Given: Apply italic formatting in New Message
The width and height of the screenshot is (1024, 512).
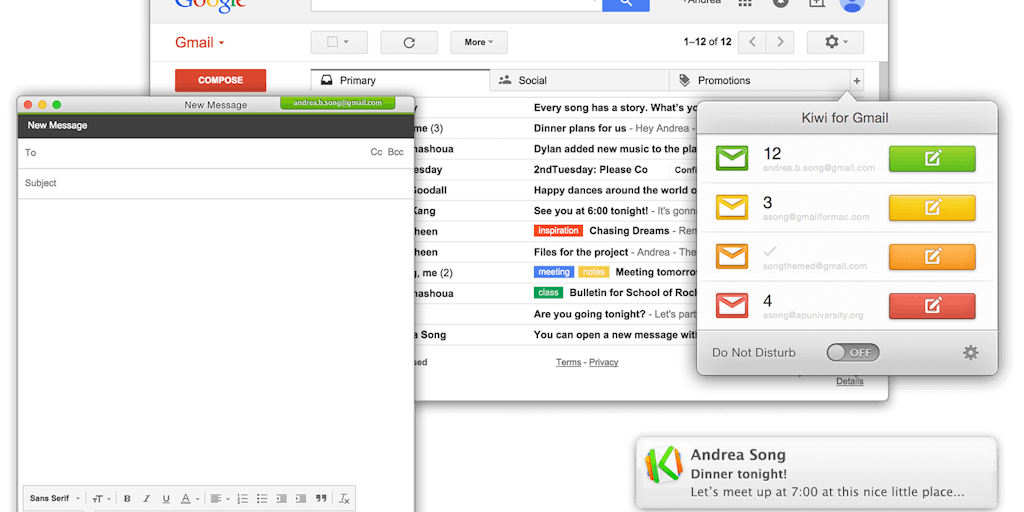Looking at the screenshot, I should [x=147, y=499].
